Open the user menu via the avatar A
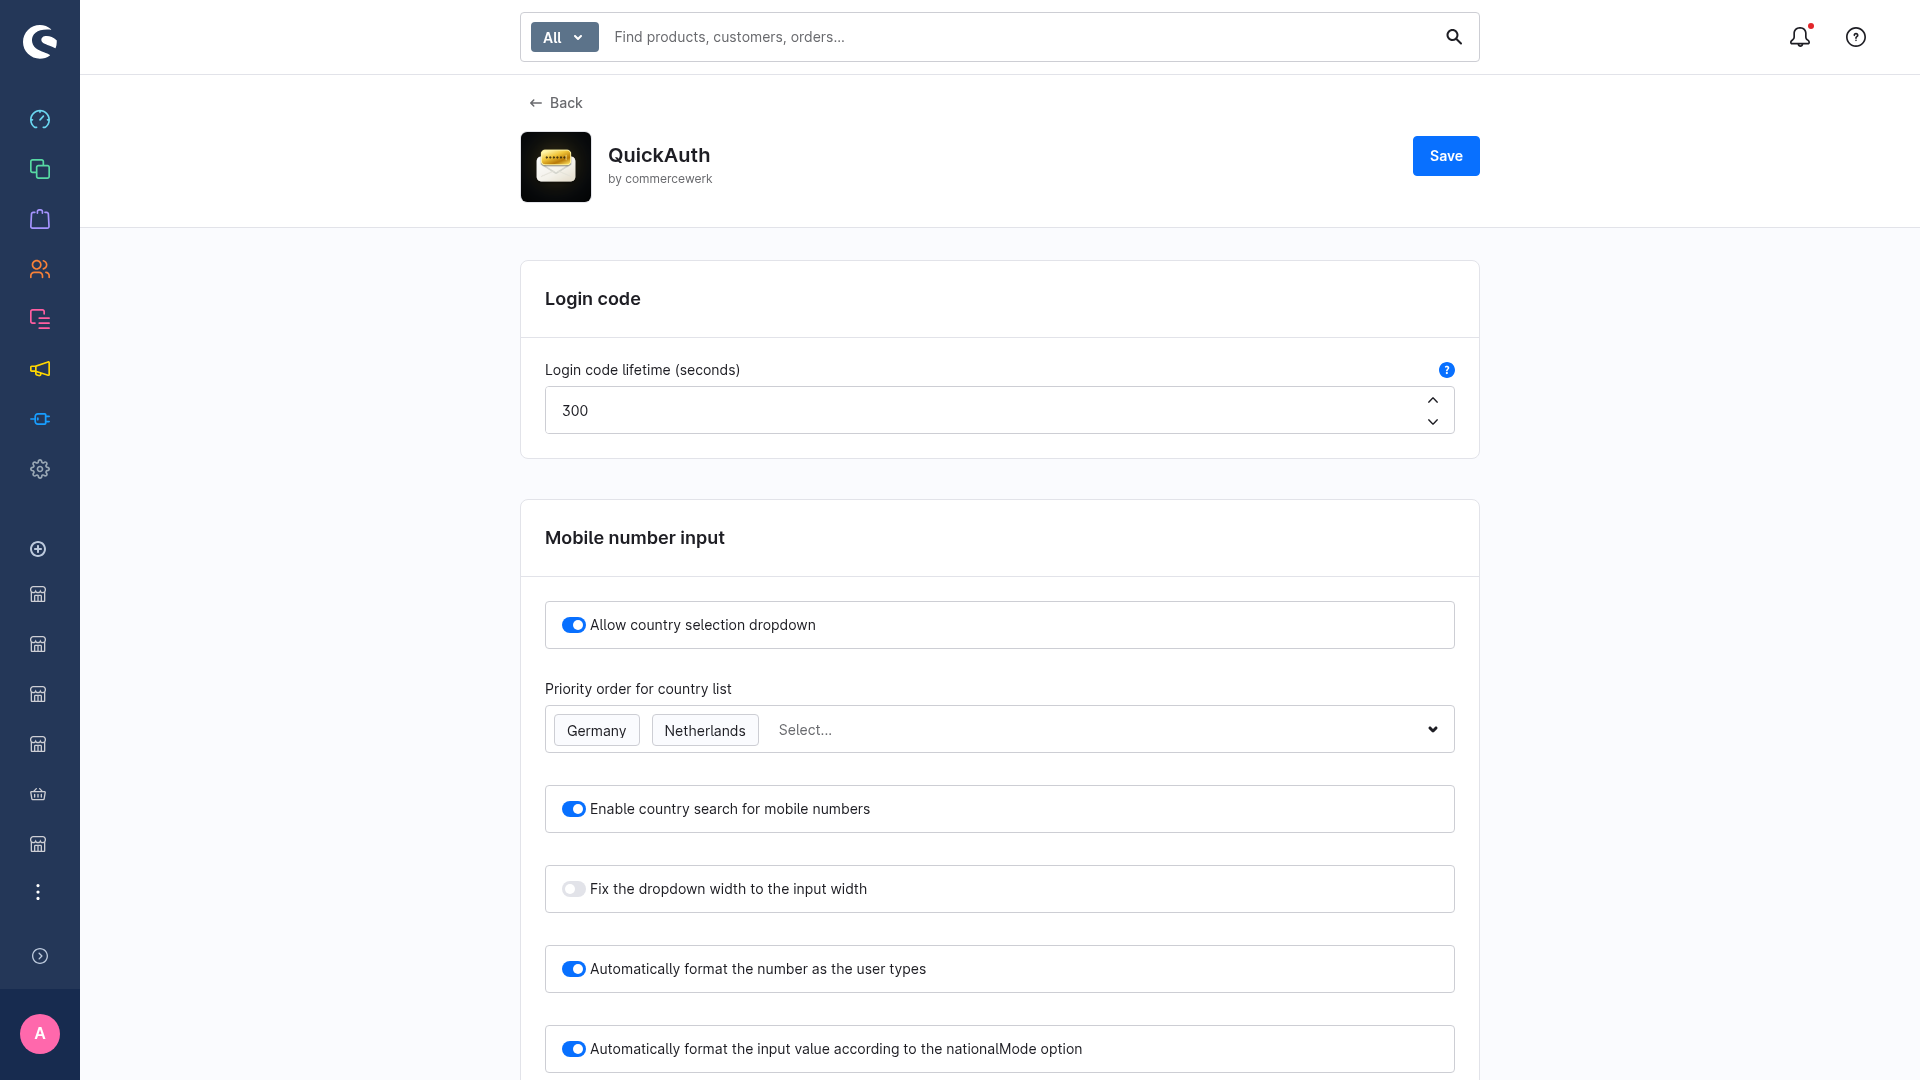The width and height of the screenshot is (1920, 1080). click(x=40, y=1034)
